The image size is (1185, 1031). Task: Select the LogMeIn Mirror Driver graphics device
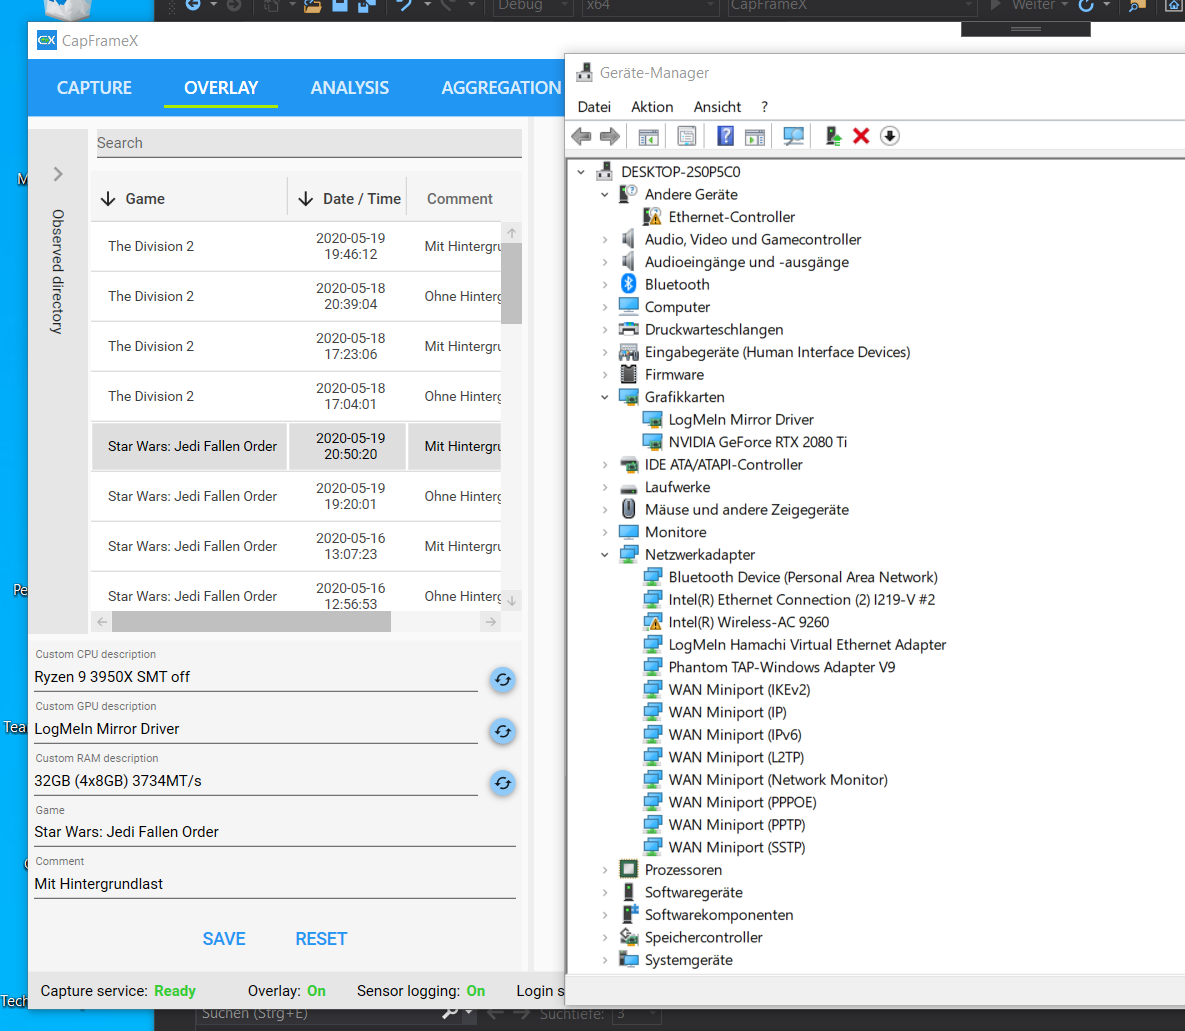[741, 420]
